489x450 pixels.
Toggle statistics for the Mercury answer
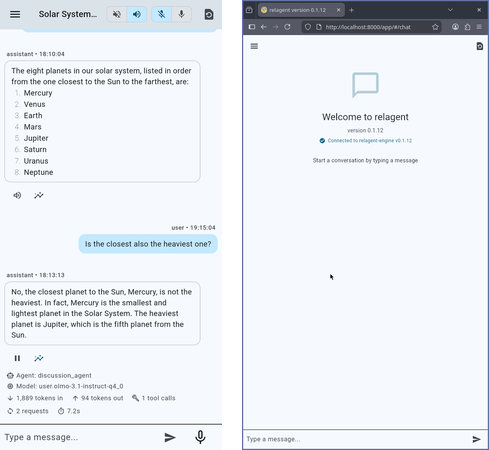pos(39,358)
